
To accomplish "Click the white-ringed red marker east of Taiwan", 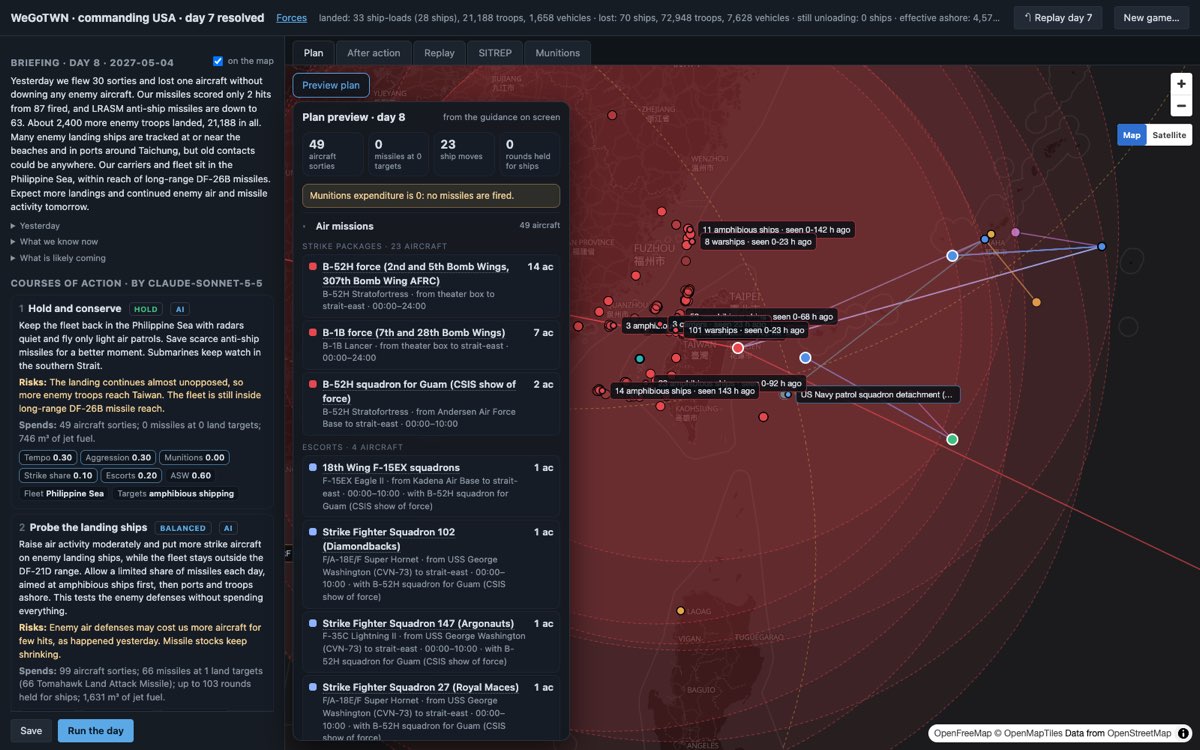I will point(738,348).
